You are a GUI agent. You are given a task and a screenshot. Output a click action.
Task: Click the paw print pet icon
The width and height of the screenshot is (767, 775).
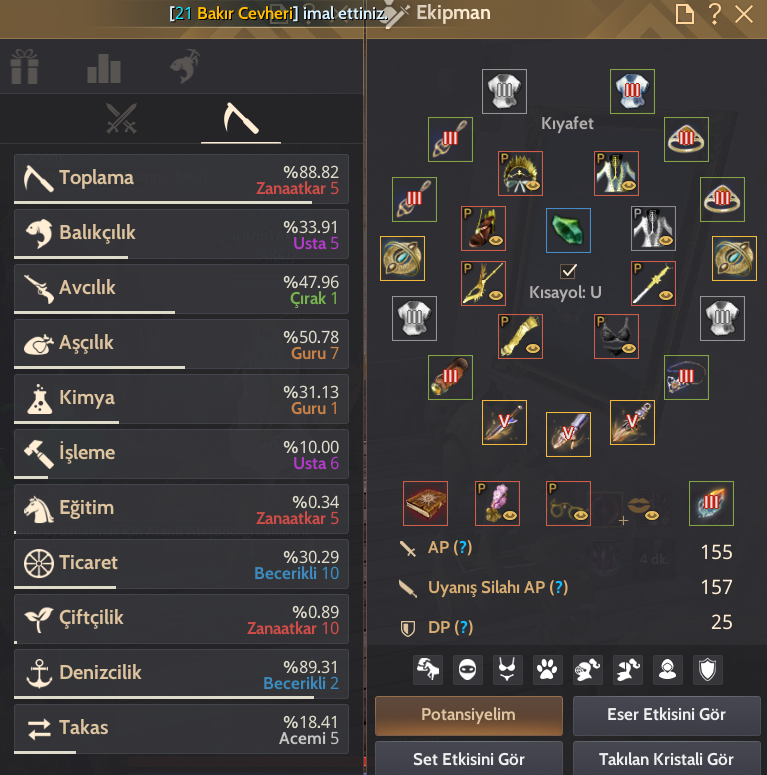click(x=548, y=670)
